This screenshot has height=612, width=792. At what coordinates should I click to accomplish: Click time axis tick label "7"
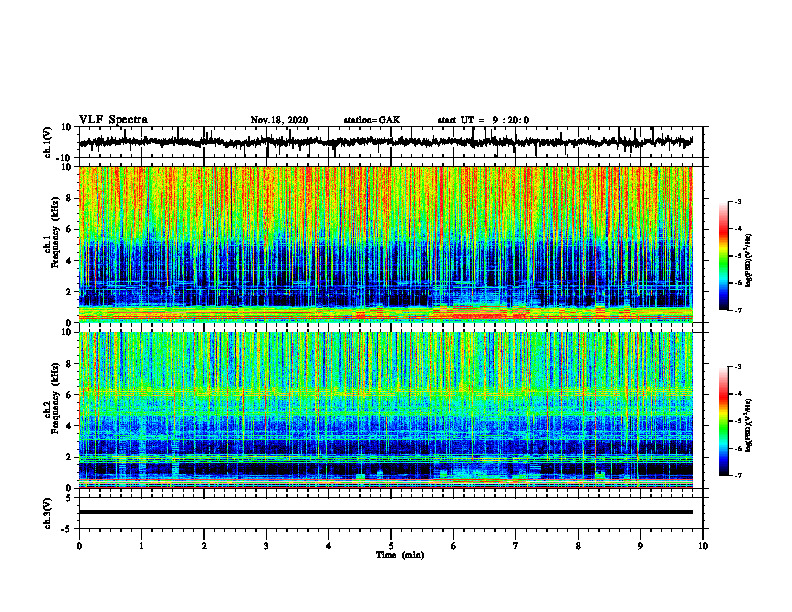(x=516, y=546)
